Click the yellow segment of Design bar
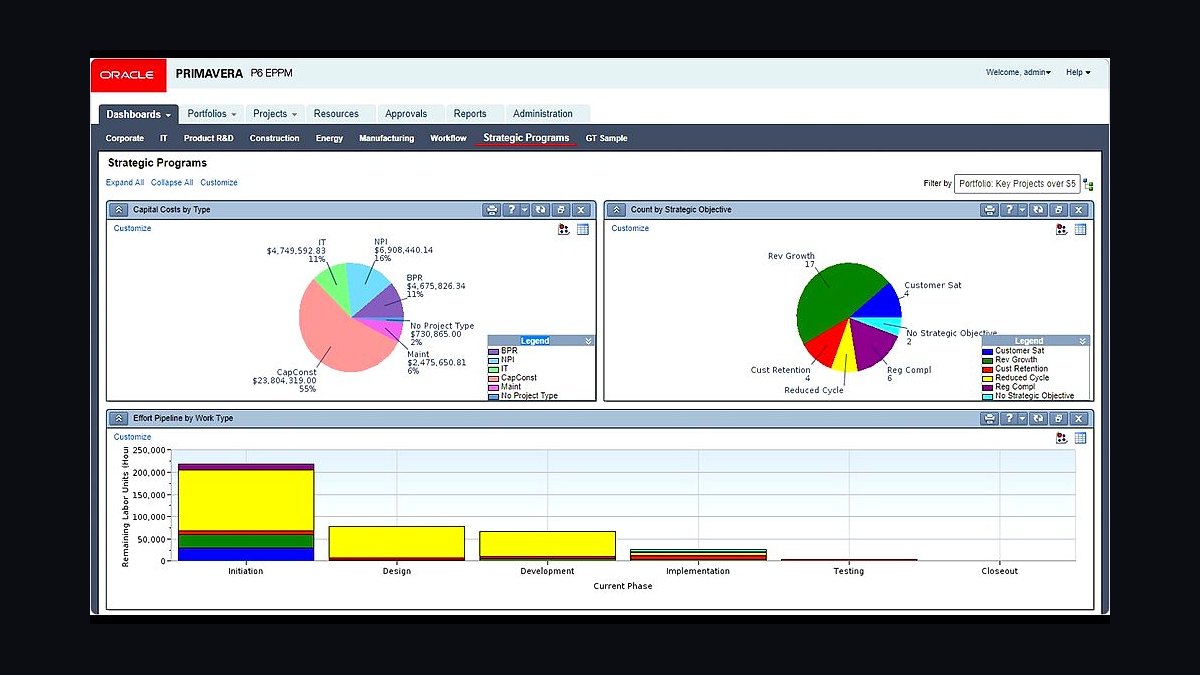Image resolution: width=1200 pixels, height=675 pixels. [x=397, y=541]
